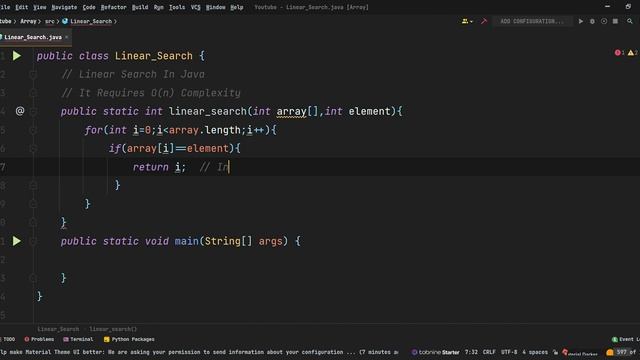
Task: Run the main method from the gutter arrow
Action: pos(17,241)
